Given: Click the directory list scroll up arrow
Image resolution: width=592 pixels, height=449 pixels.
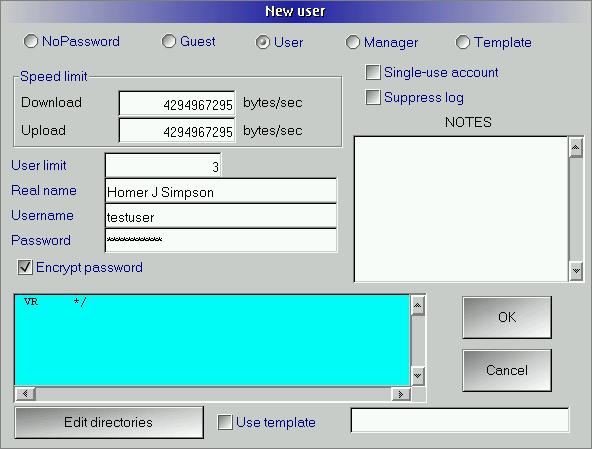Looking at the screenshot, I should pos(418,306).
